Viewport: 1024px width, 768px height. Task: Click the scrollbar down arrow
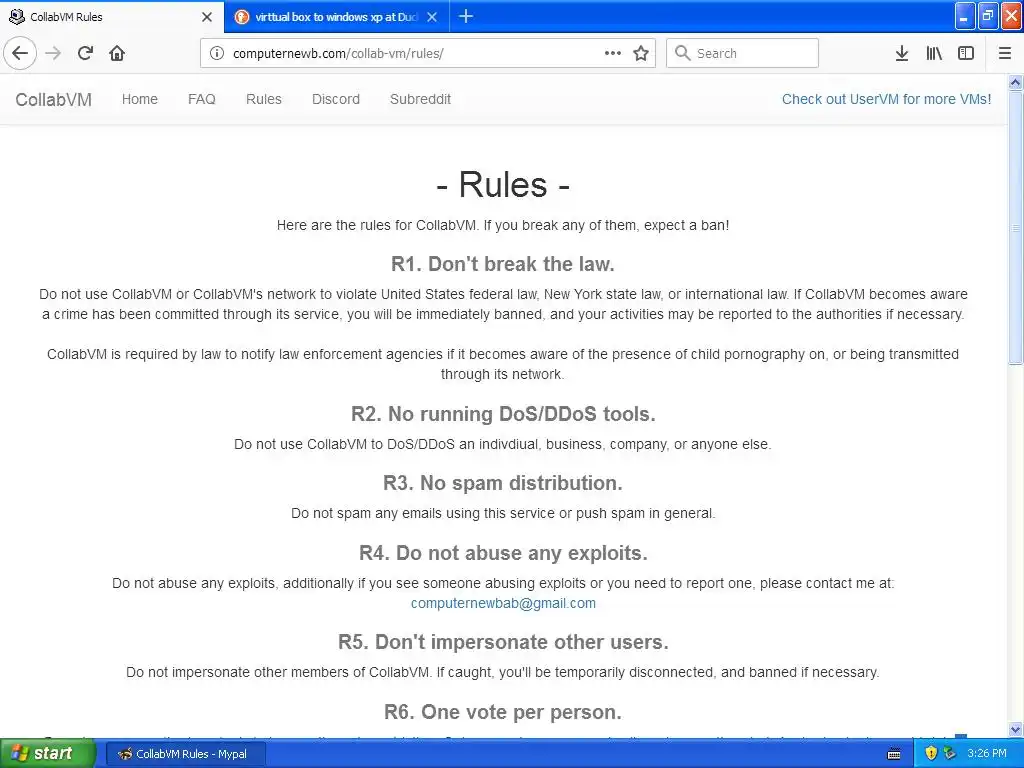(1016, 729)
